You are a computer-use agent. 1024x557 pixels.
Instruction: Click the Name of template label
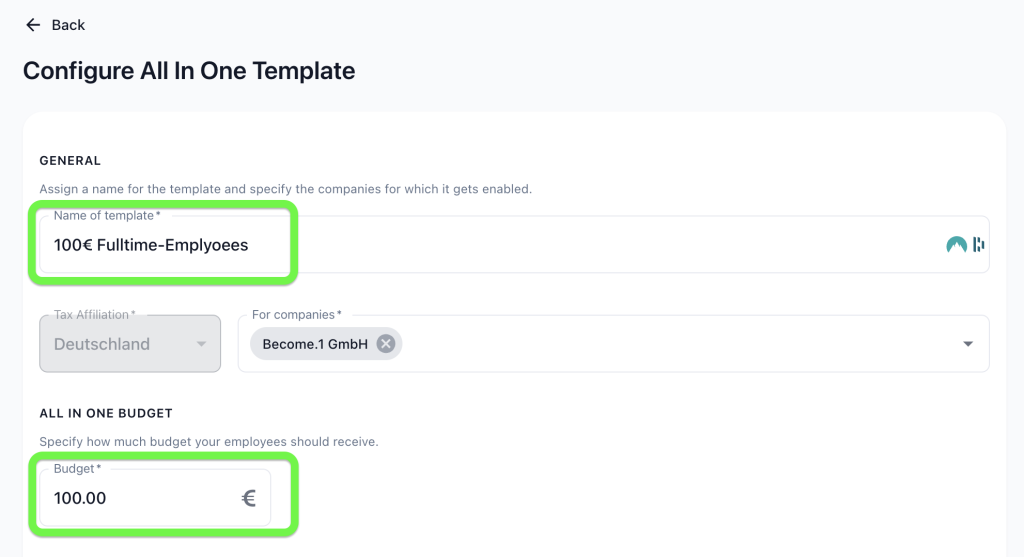coord(106,215)
